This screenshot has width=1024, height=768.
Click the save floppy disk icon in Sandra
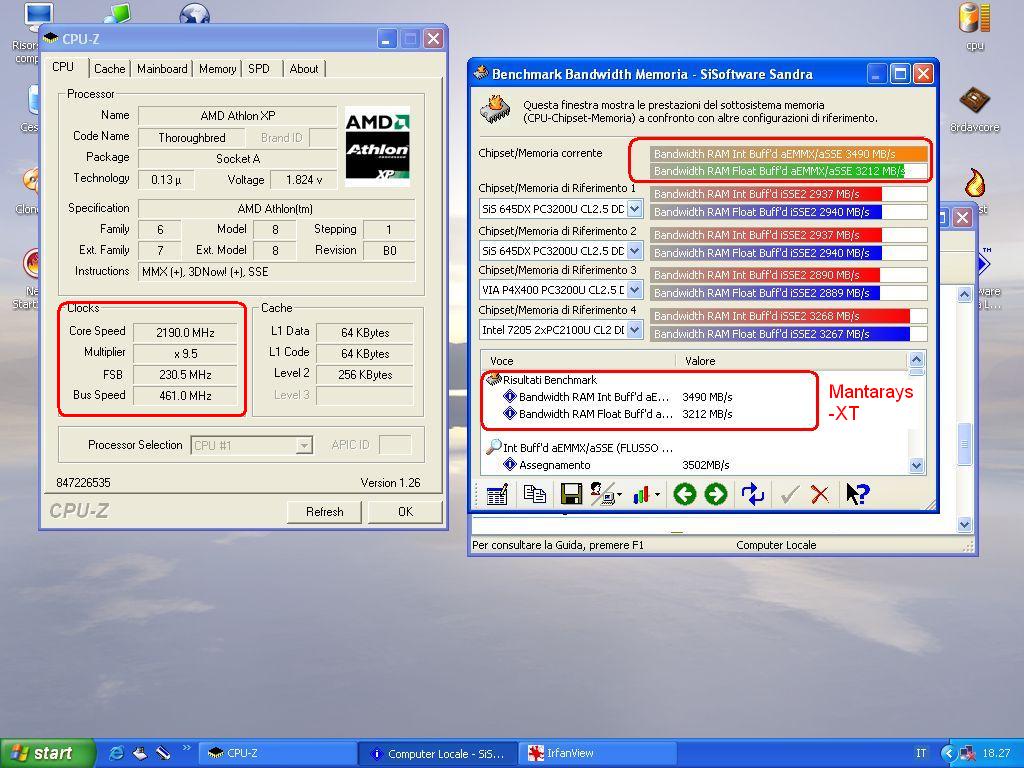pyautogui.click(x=571, y=494)
